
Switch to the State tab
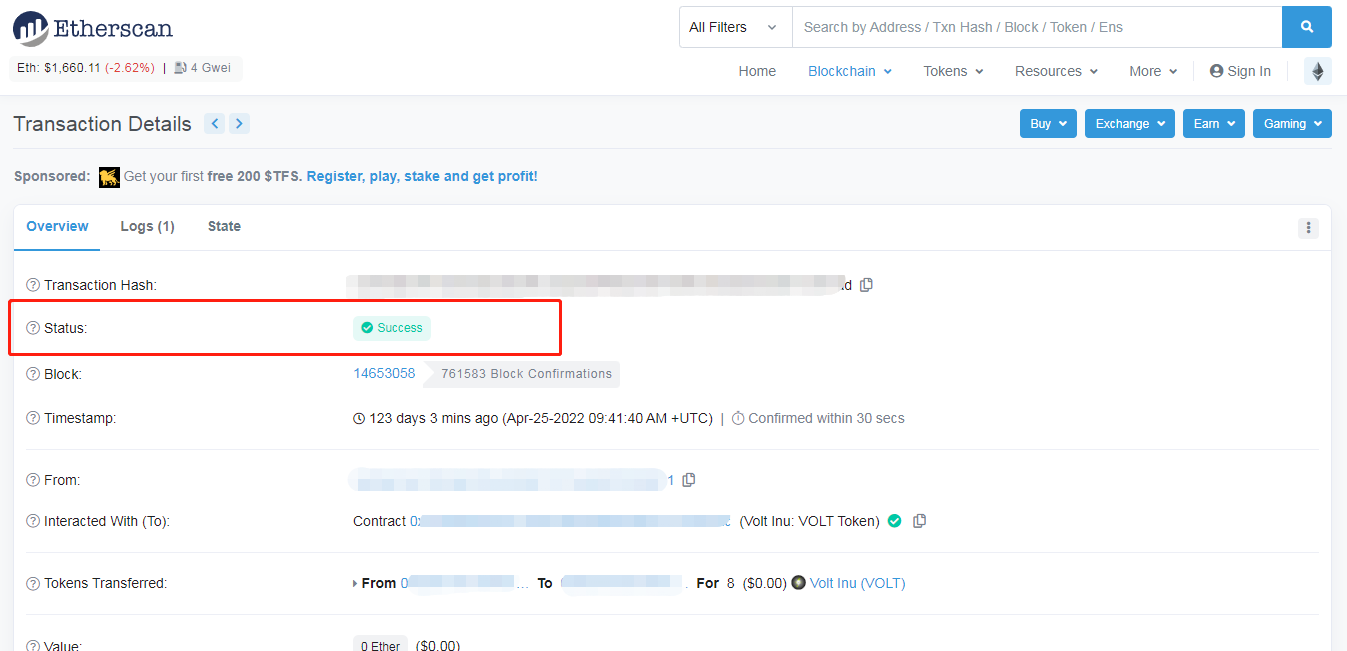point(224,226)
